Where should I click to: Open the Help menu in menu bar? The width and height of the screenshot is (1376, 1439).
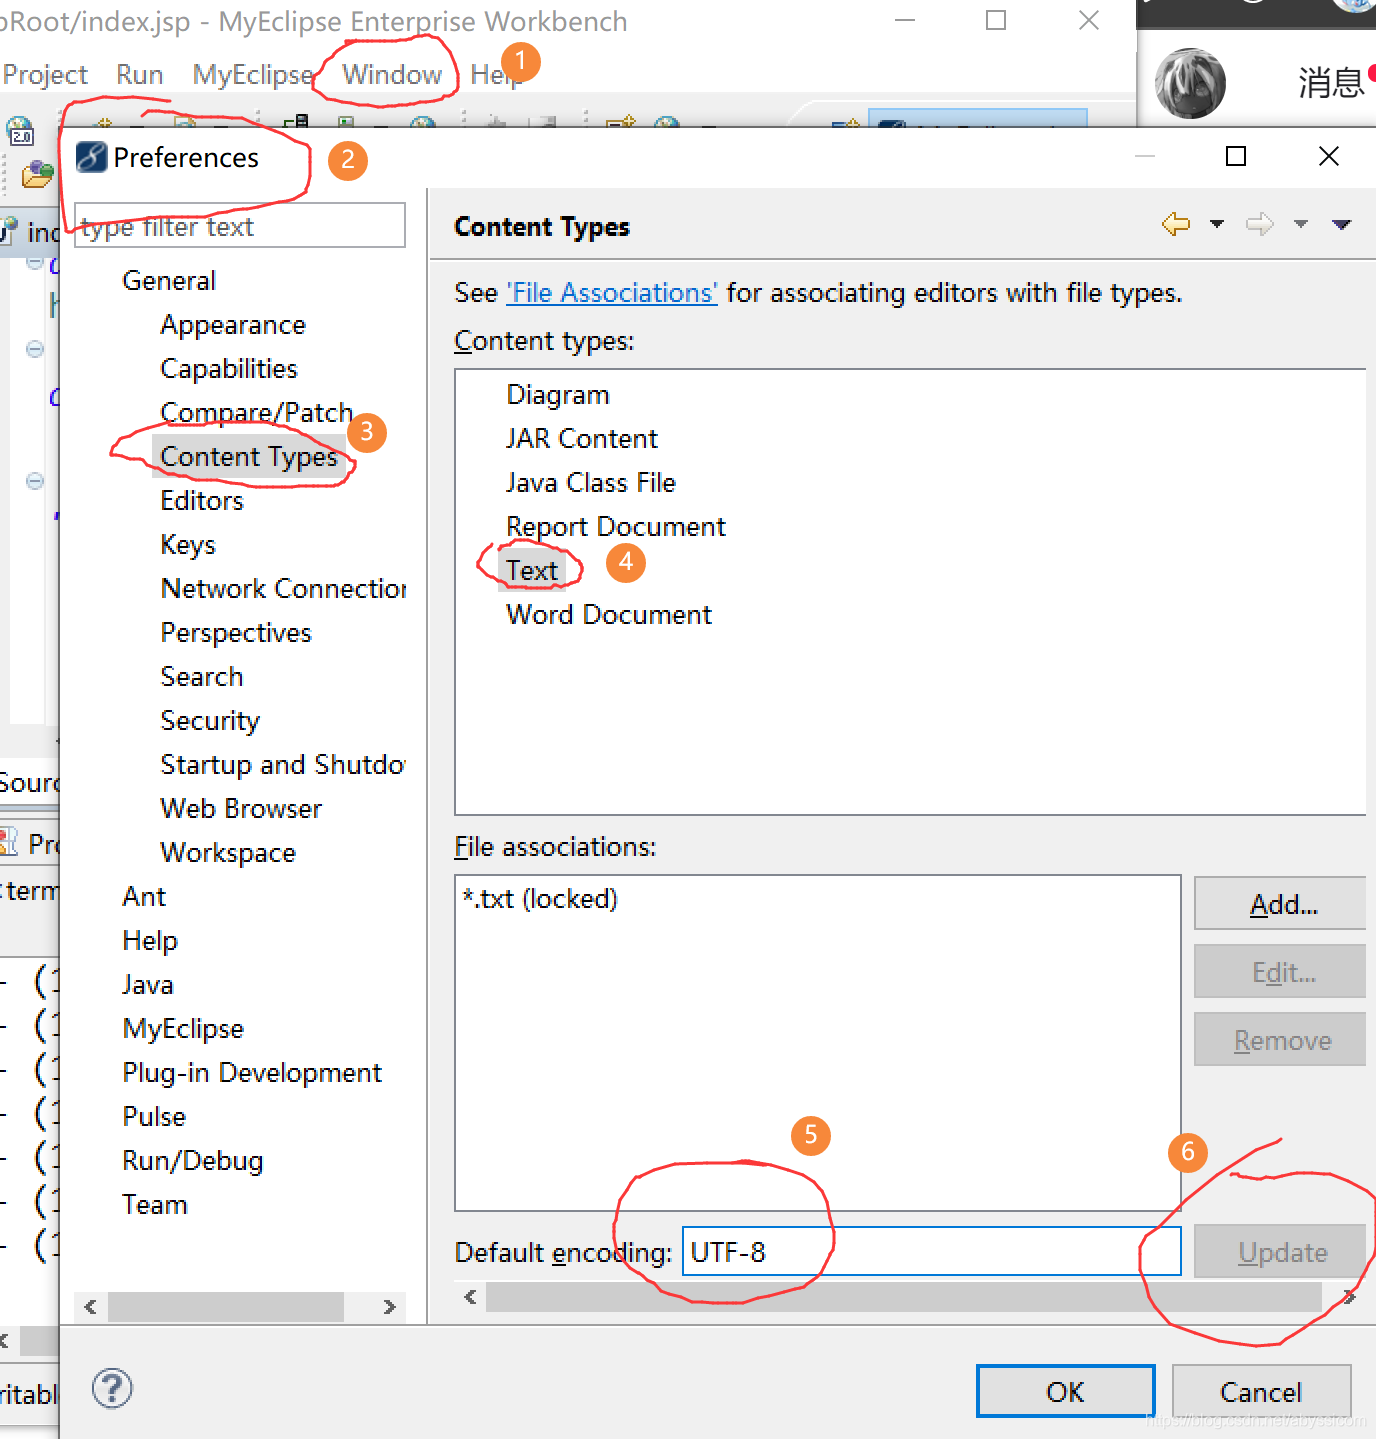pos(495,74)
